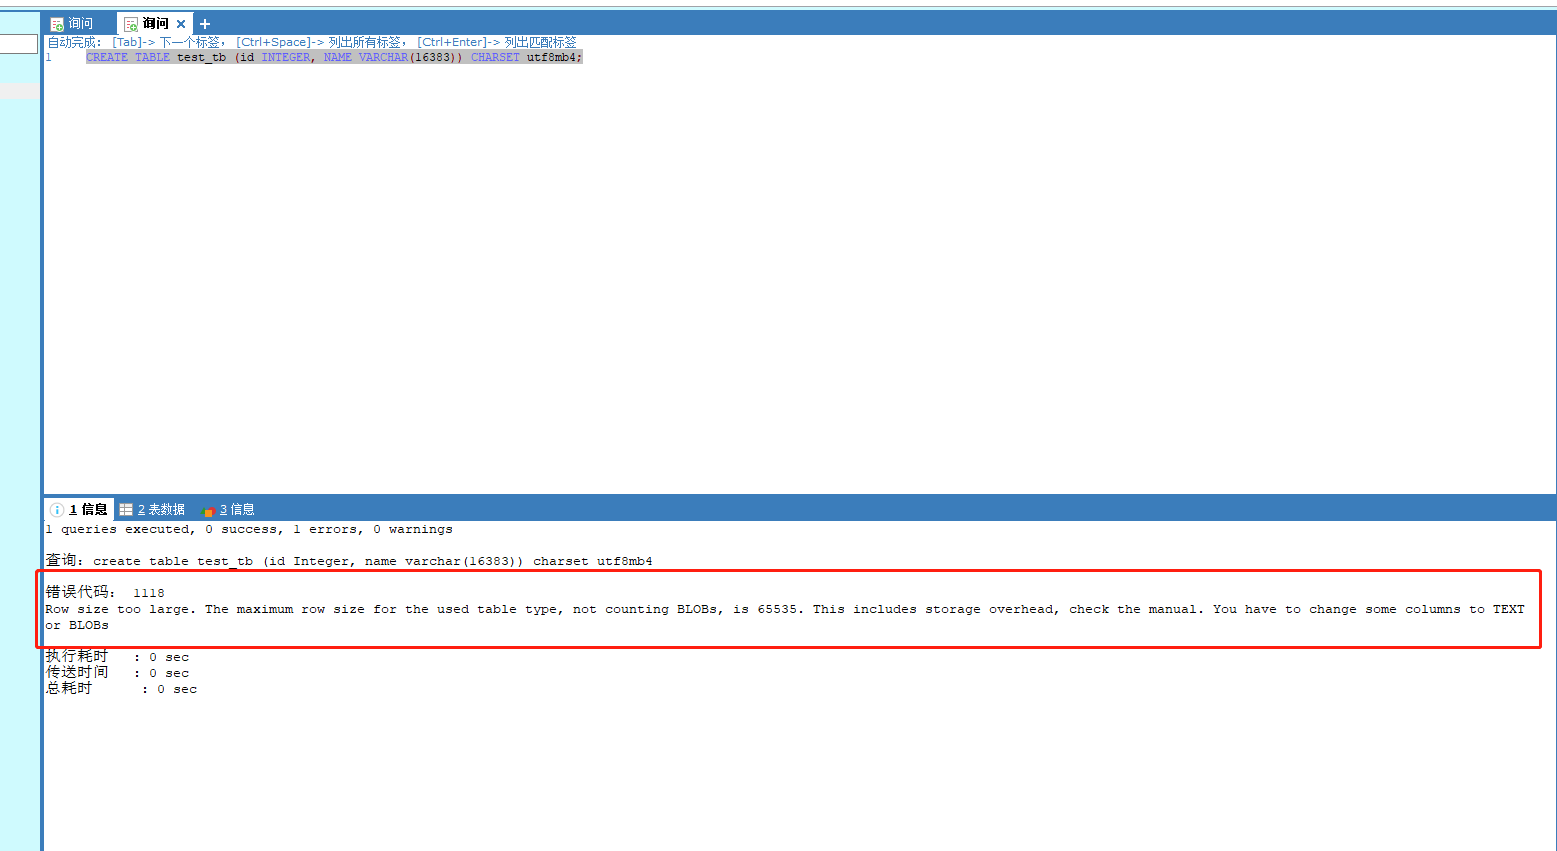Screen dimensions: 1557x851
Task: Click the 'Row size too large' error message
Action: pyautogui.click(x=785, y=609)
